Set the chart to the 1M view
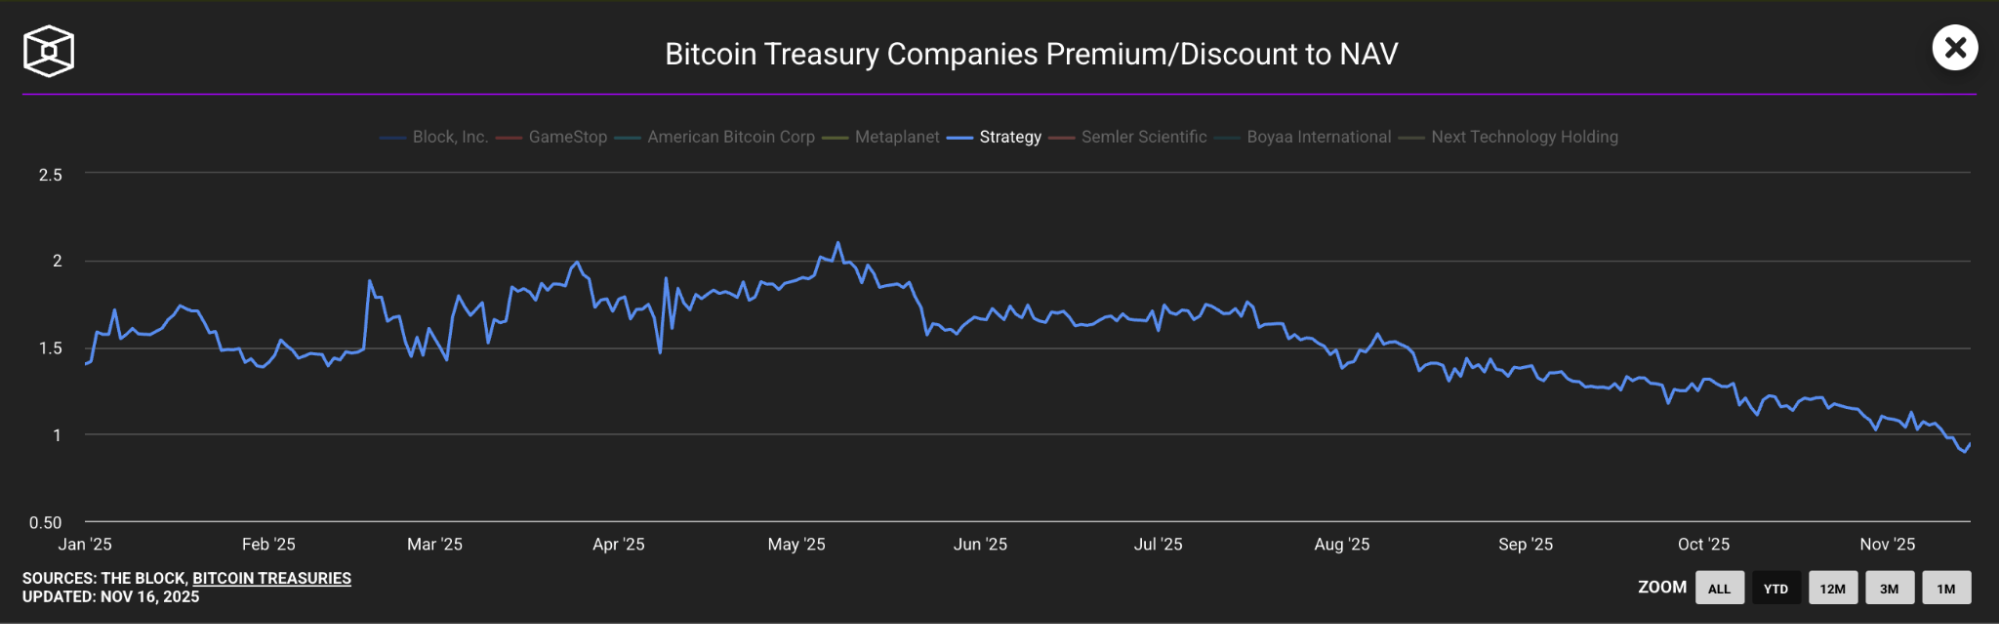The width and height of the screenshot is (1999, 624). (x=1947, y=589)
